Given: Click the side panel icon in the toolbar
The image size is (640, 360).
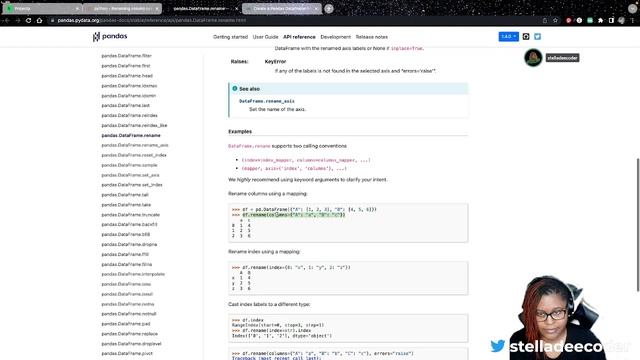Looking at the screenshot, I should pyautogui.click(x=611, y=20).
